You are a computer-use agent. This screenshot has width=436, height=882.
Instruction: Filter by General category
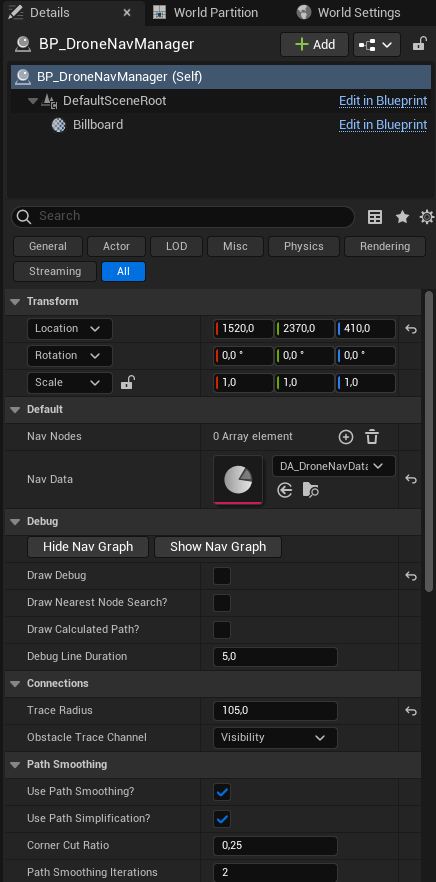(x=48, y=246)
